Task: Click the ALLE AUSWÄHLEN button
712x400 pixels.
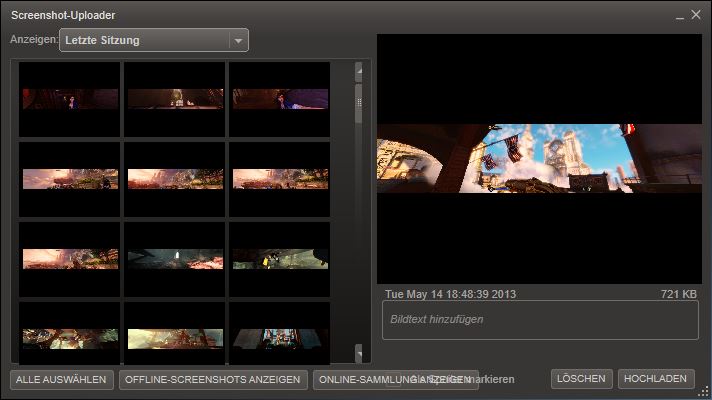Action: (x=61, y=380)
